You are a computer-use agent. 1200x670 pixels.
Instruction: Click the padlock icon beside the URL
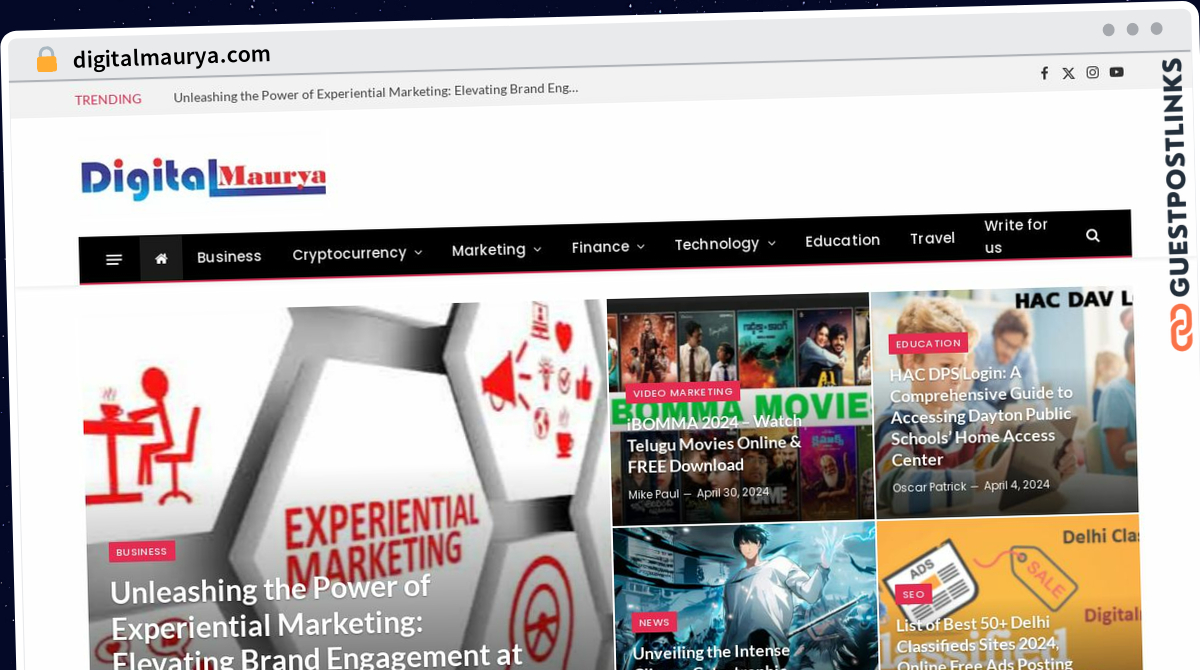point(47,60)
